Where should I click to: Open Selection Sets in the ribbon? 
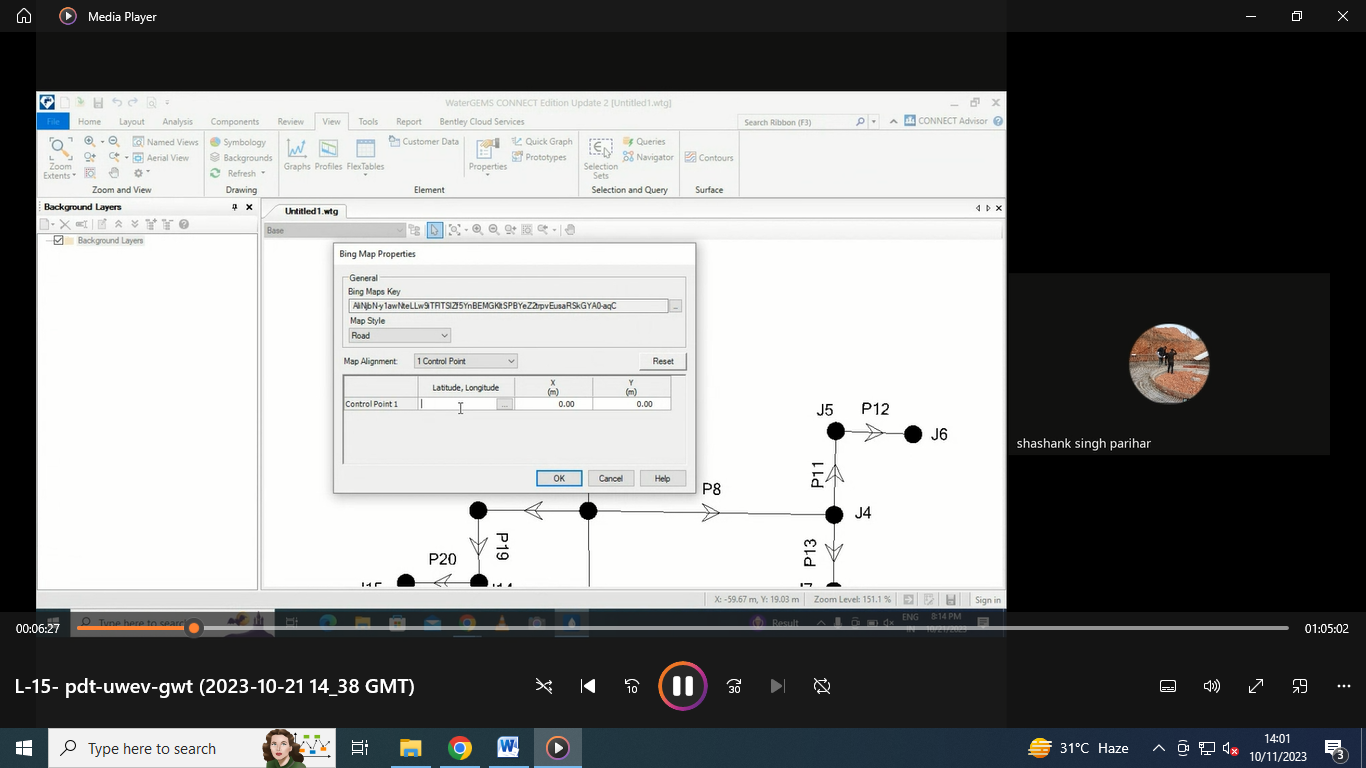[x=600, y=158]
